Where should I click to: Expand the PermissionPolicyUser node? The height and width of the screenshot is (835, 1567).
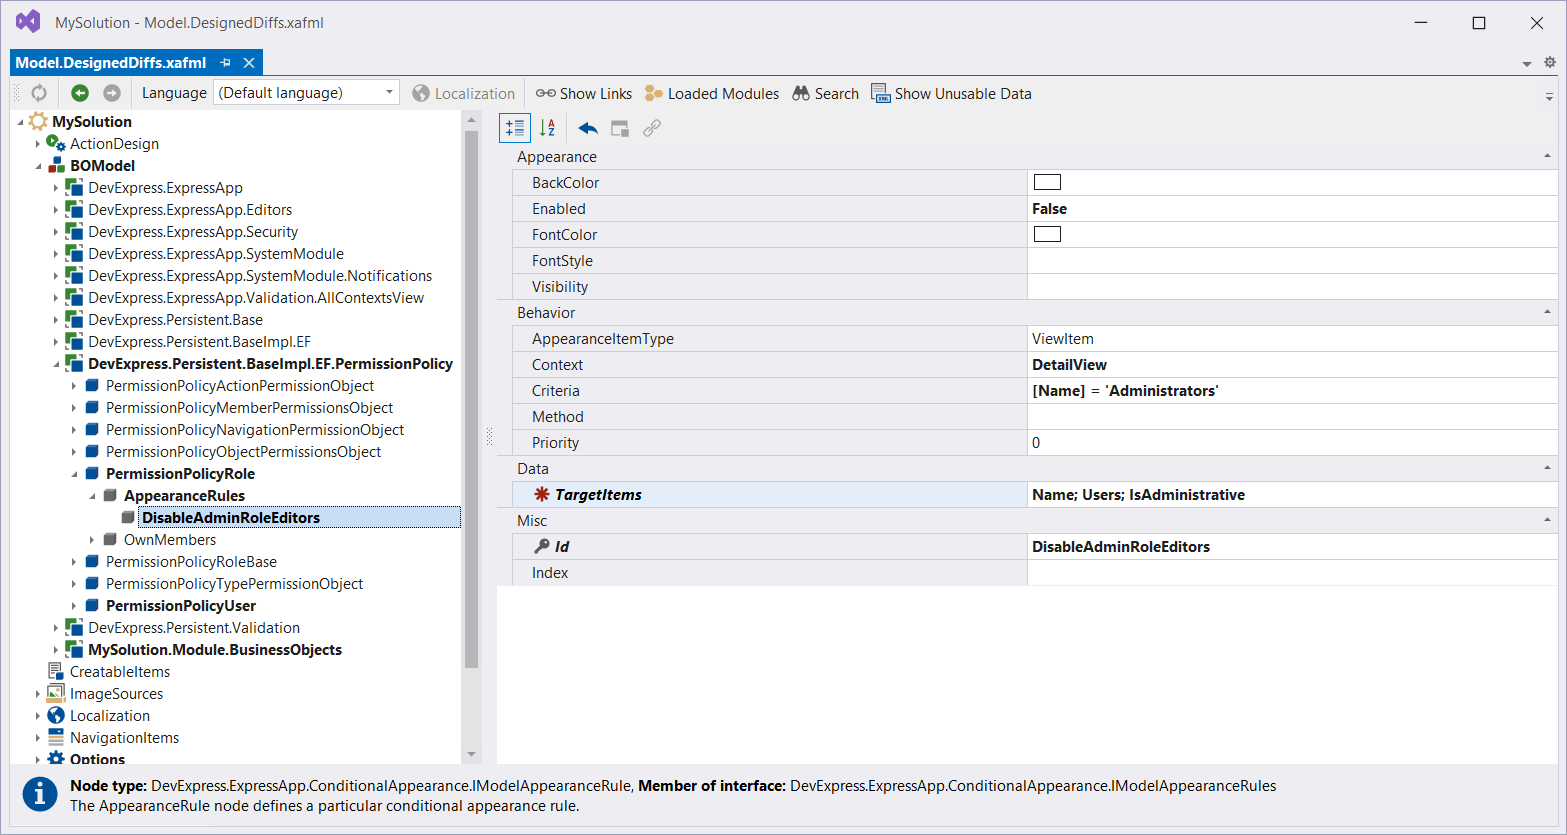tap(74, 606)
